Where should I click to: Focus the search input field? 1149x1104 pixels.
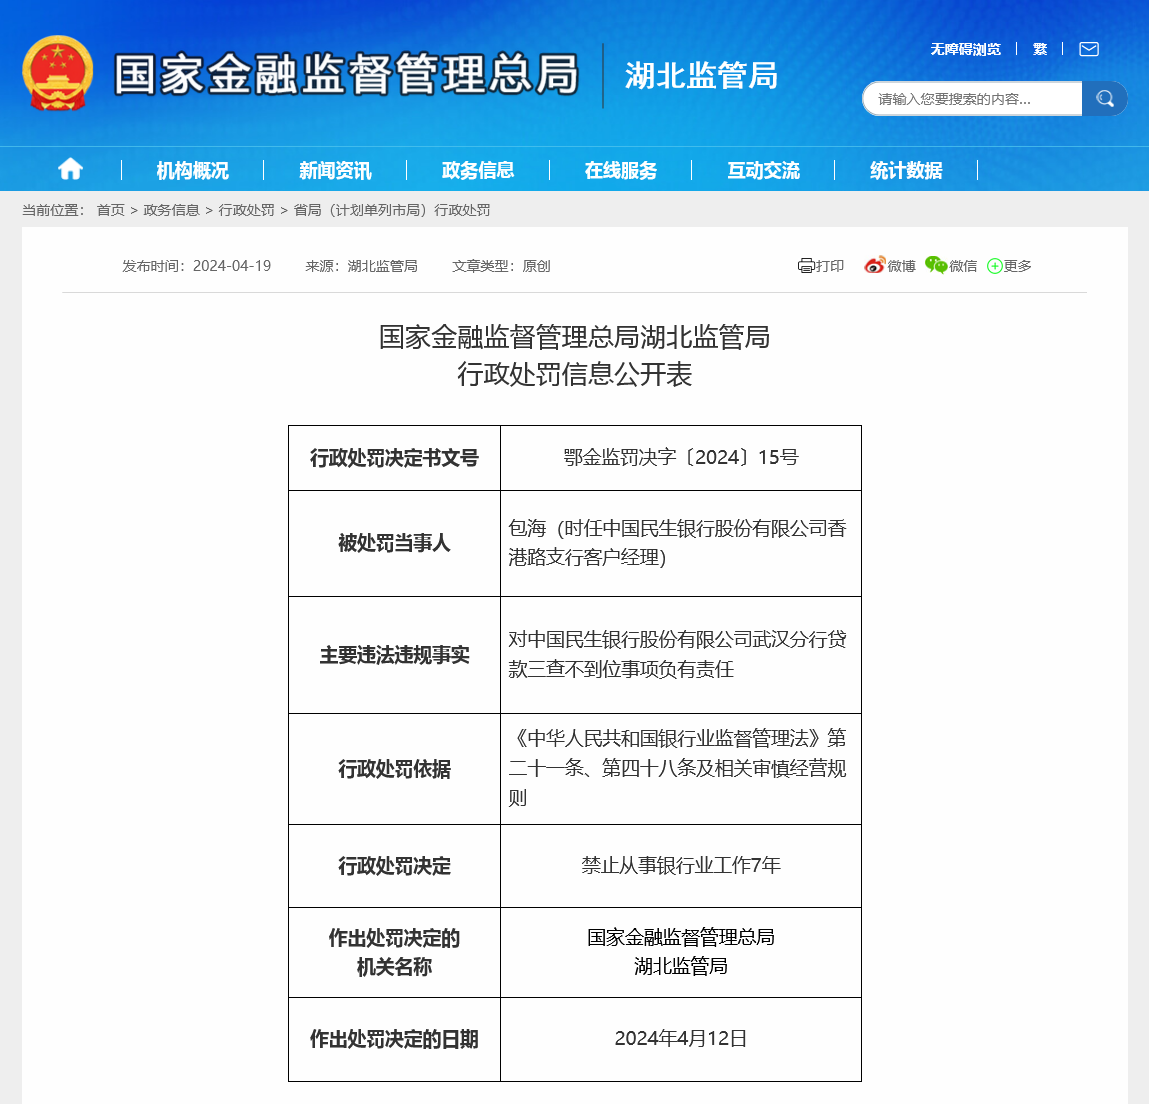pos(972,98)
